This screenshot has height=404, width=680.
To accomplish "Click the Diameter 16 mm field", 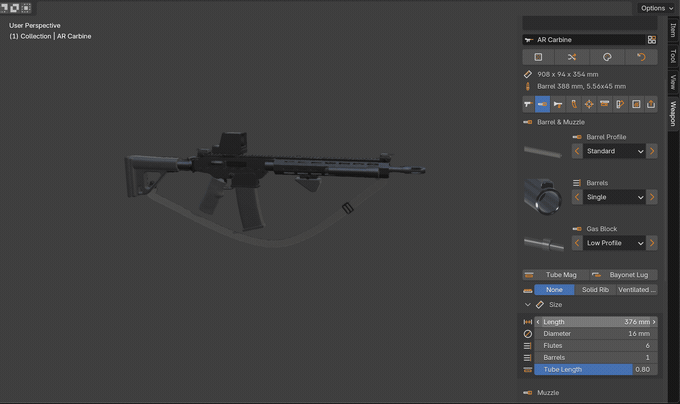I will pos(596,334).
